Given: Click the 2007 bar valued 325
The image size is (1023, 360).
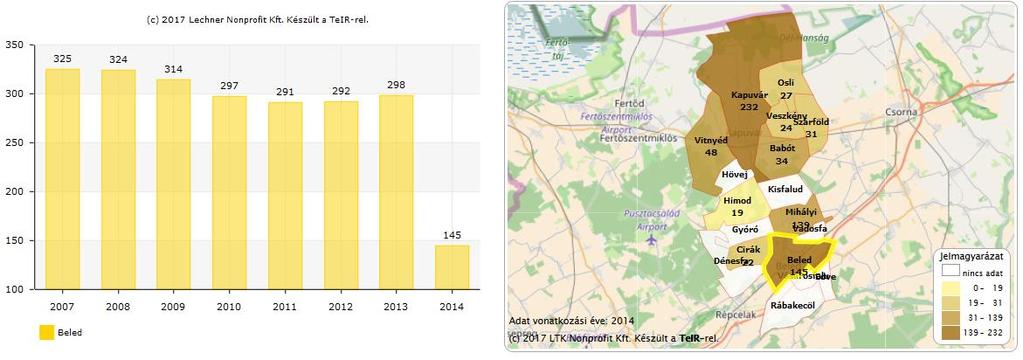Looking at the screenshot, I should [x=63, y=179].
